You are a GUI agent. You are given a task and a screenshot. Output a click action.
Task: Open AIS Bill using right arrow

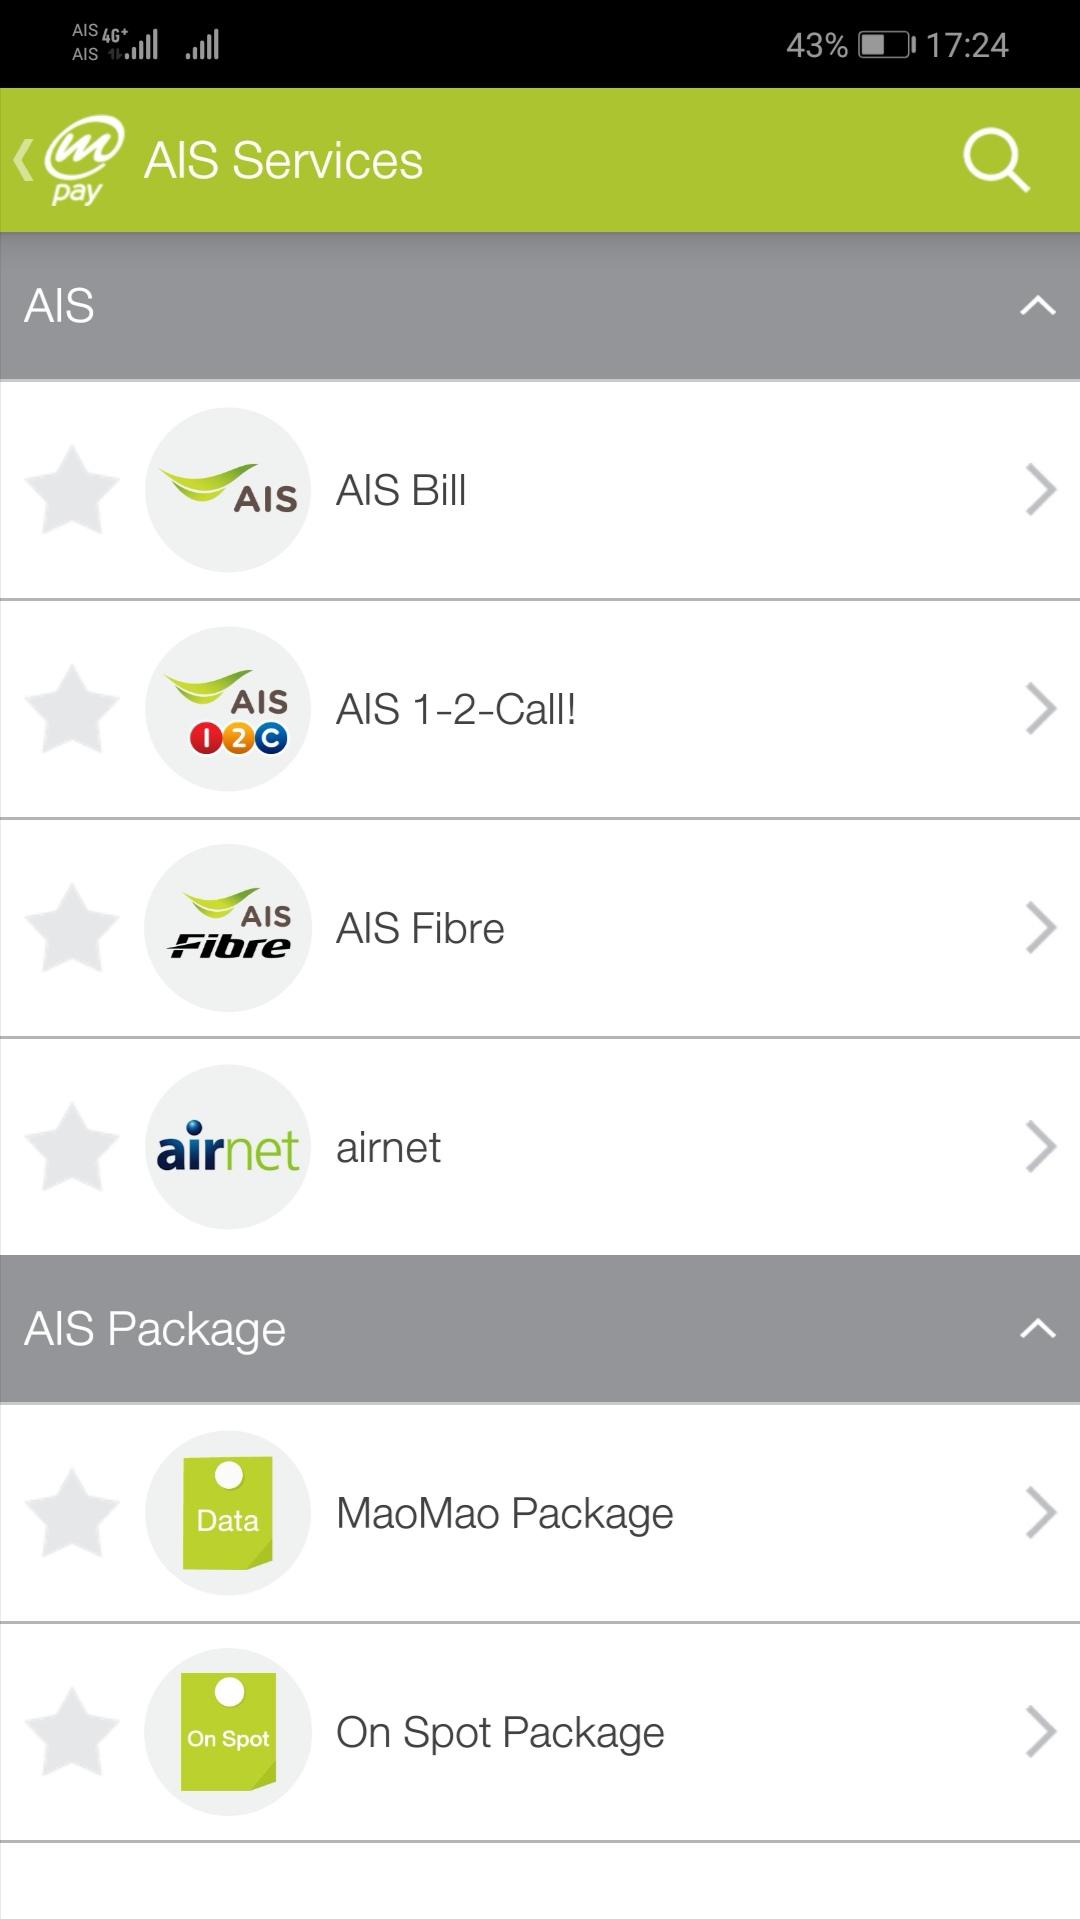pos(1040,490)
